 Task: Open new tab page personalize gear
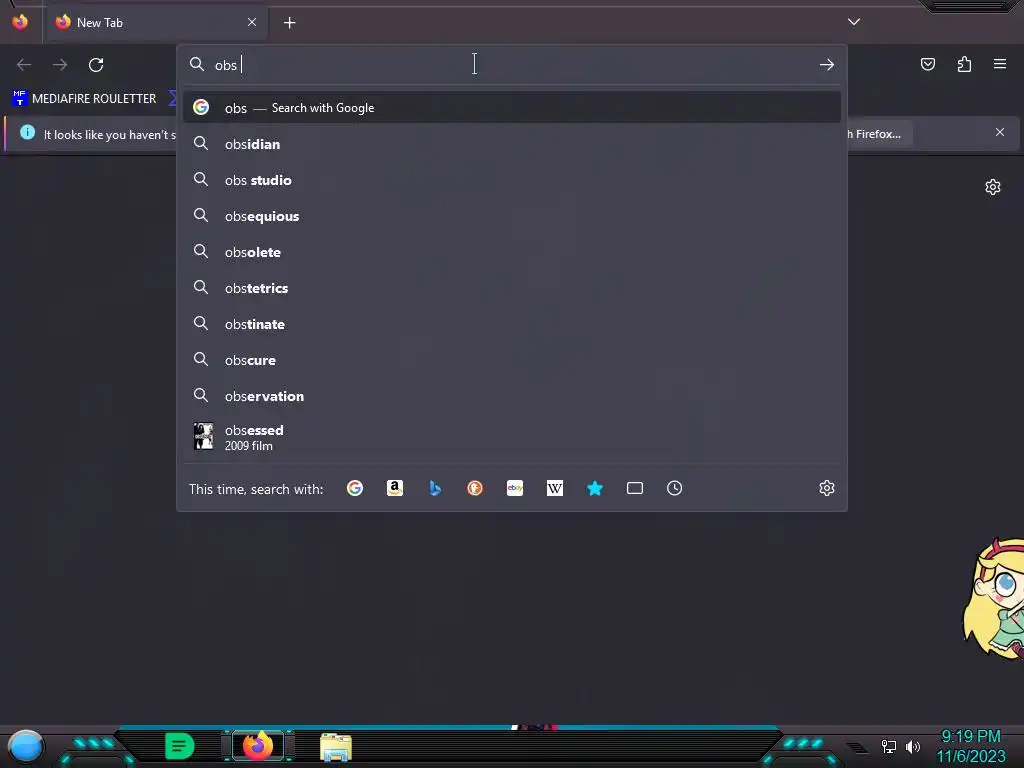pos(993,187)
